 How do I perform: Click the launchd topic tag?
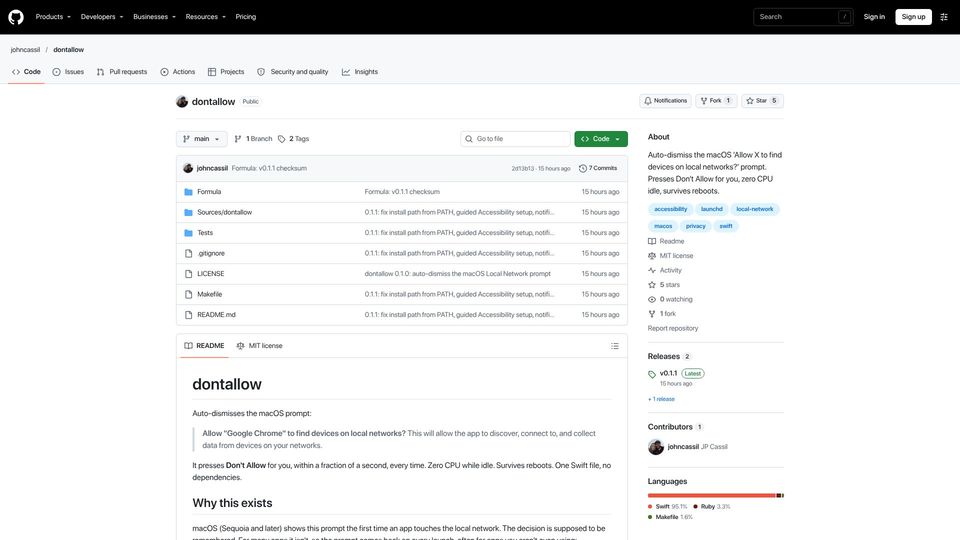click(711, 209)
